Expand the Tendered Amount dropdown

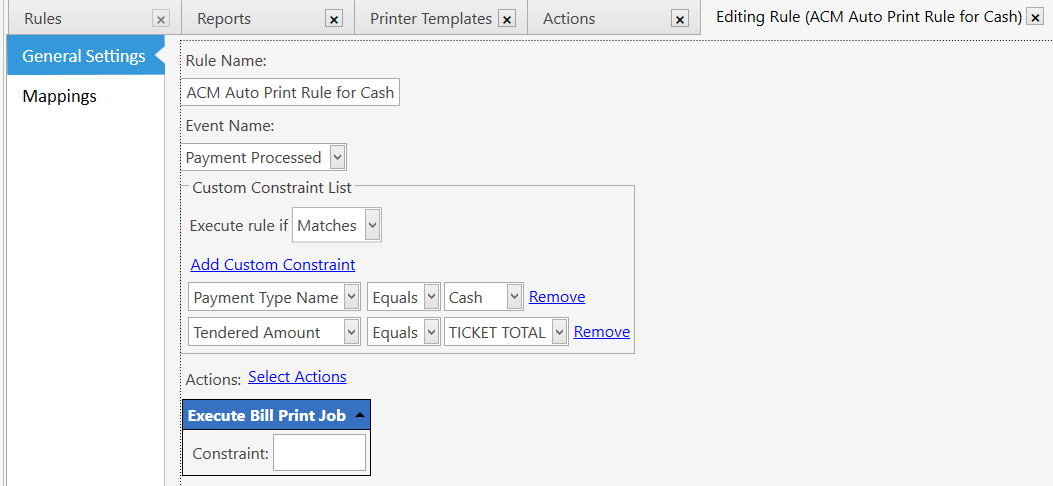[351, 332]
